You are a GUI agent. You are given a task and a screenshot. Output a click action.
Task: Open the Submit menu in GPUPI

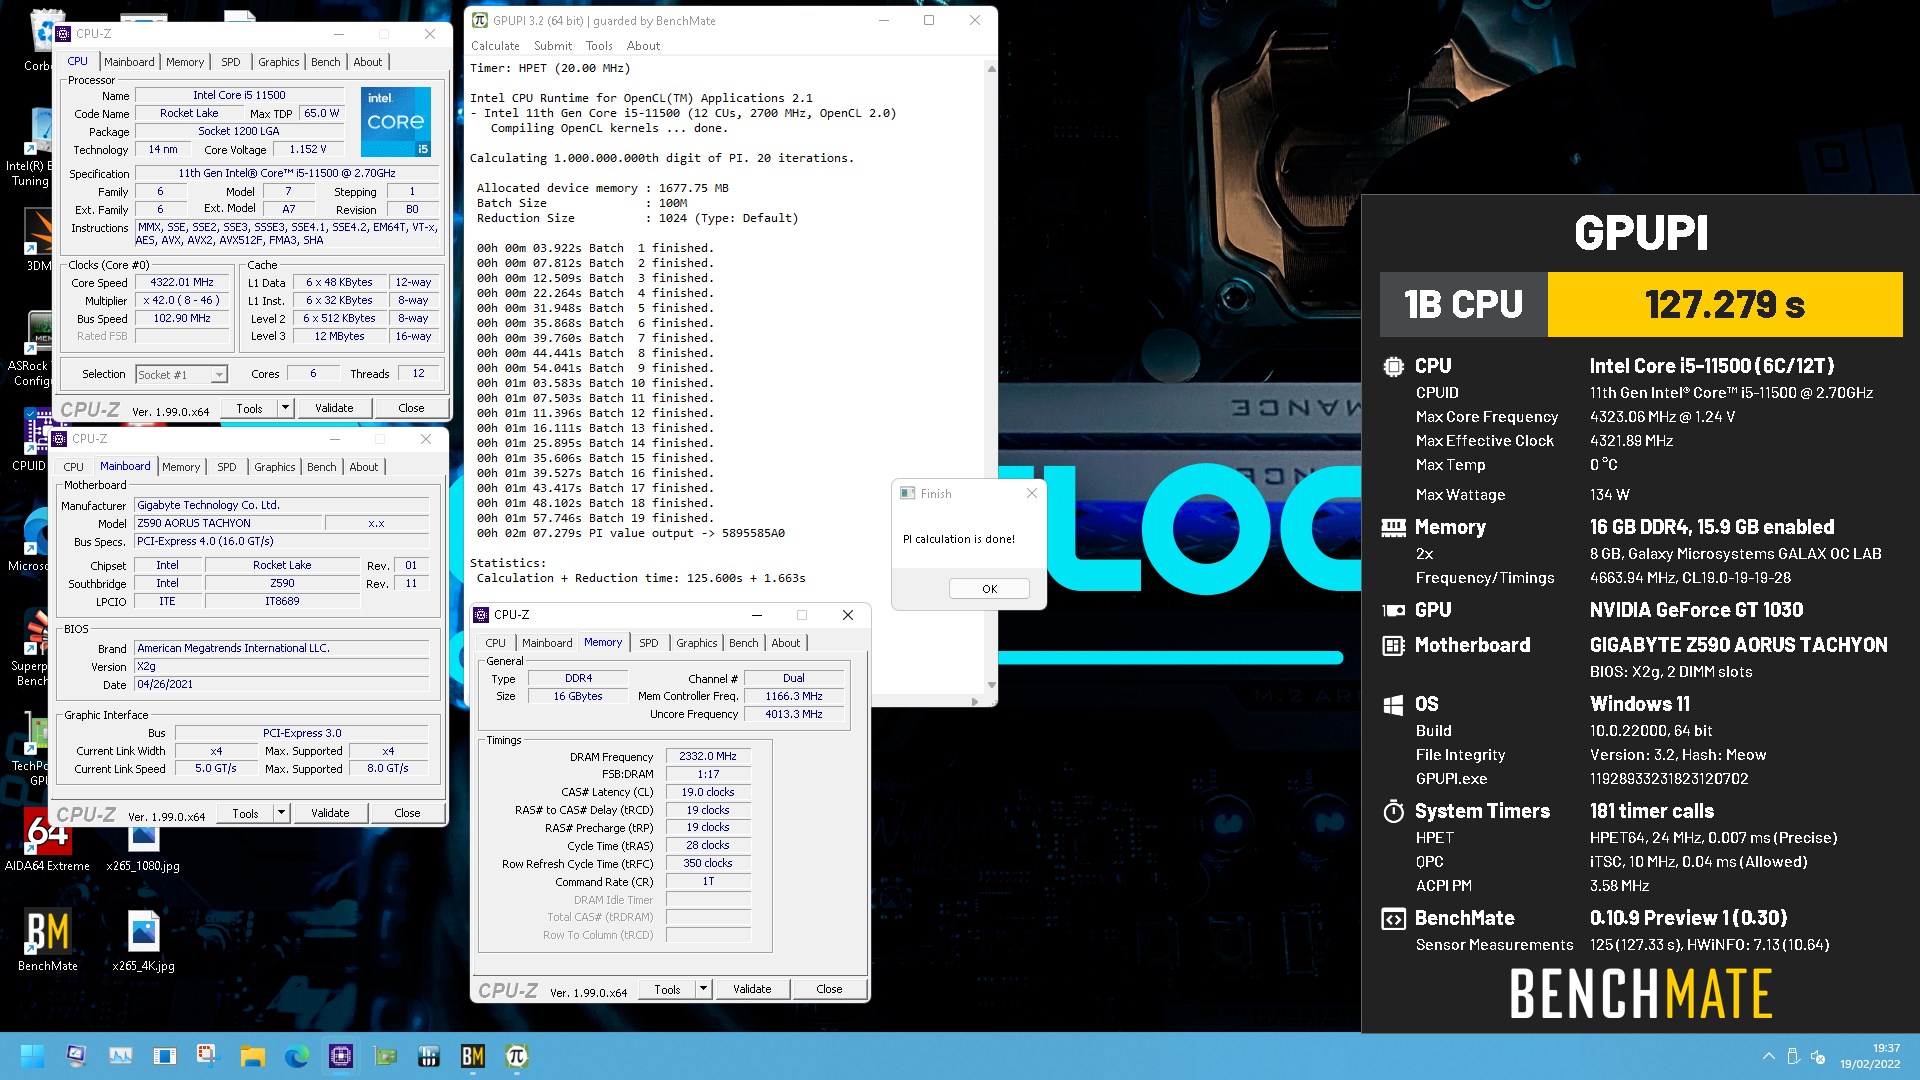pyautogui.click(x=553, y=46)
